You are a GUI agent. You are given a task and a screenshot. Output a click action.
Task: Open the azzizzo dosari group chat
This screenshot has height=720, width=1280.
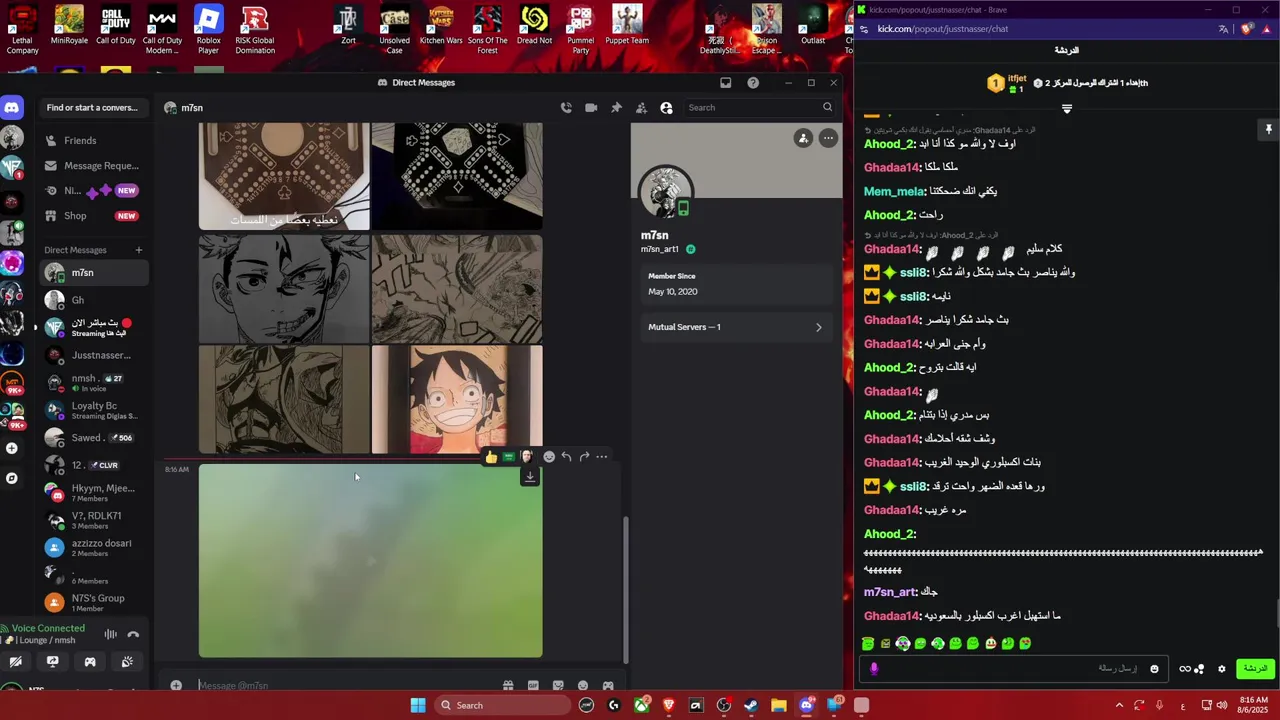pyautogui.click(x=94, y=548)
